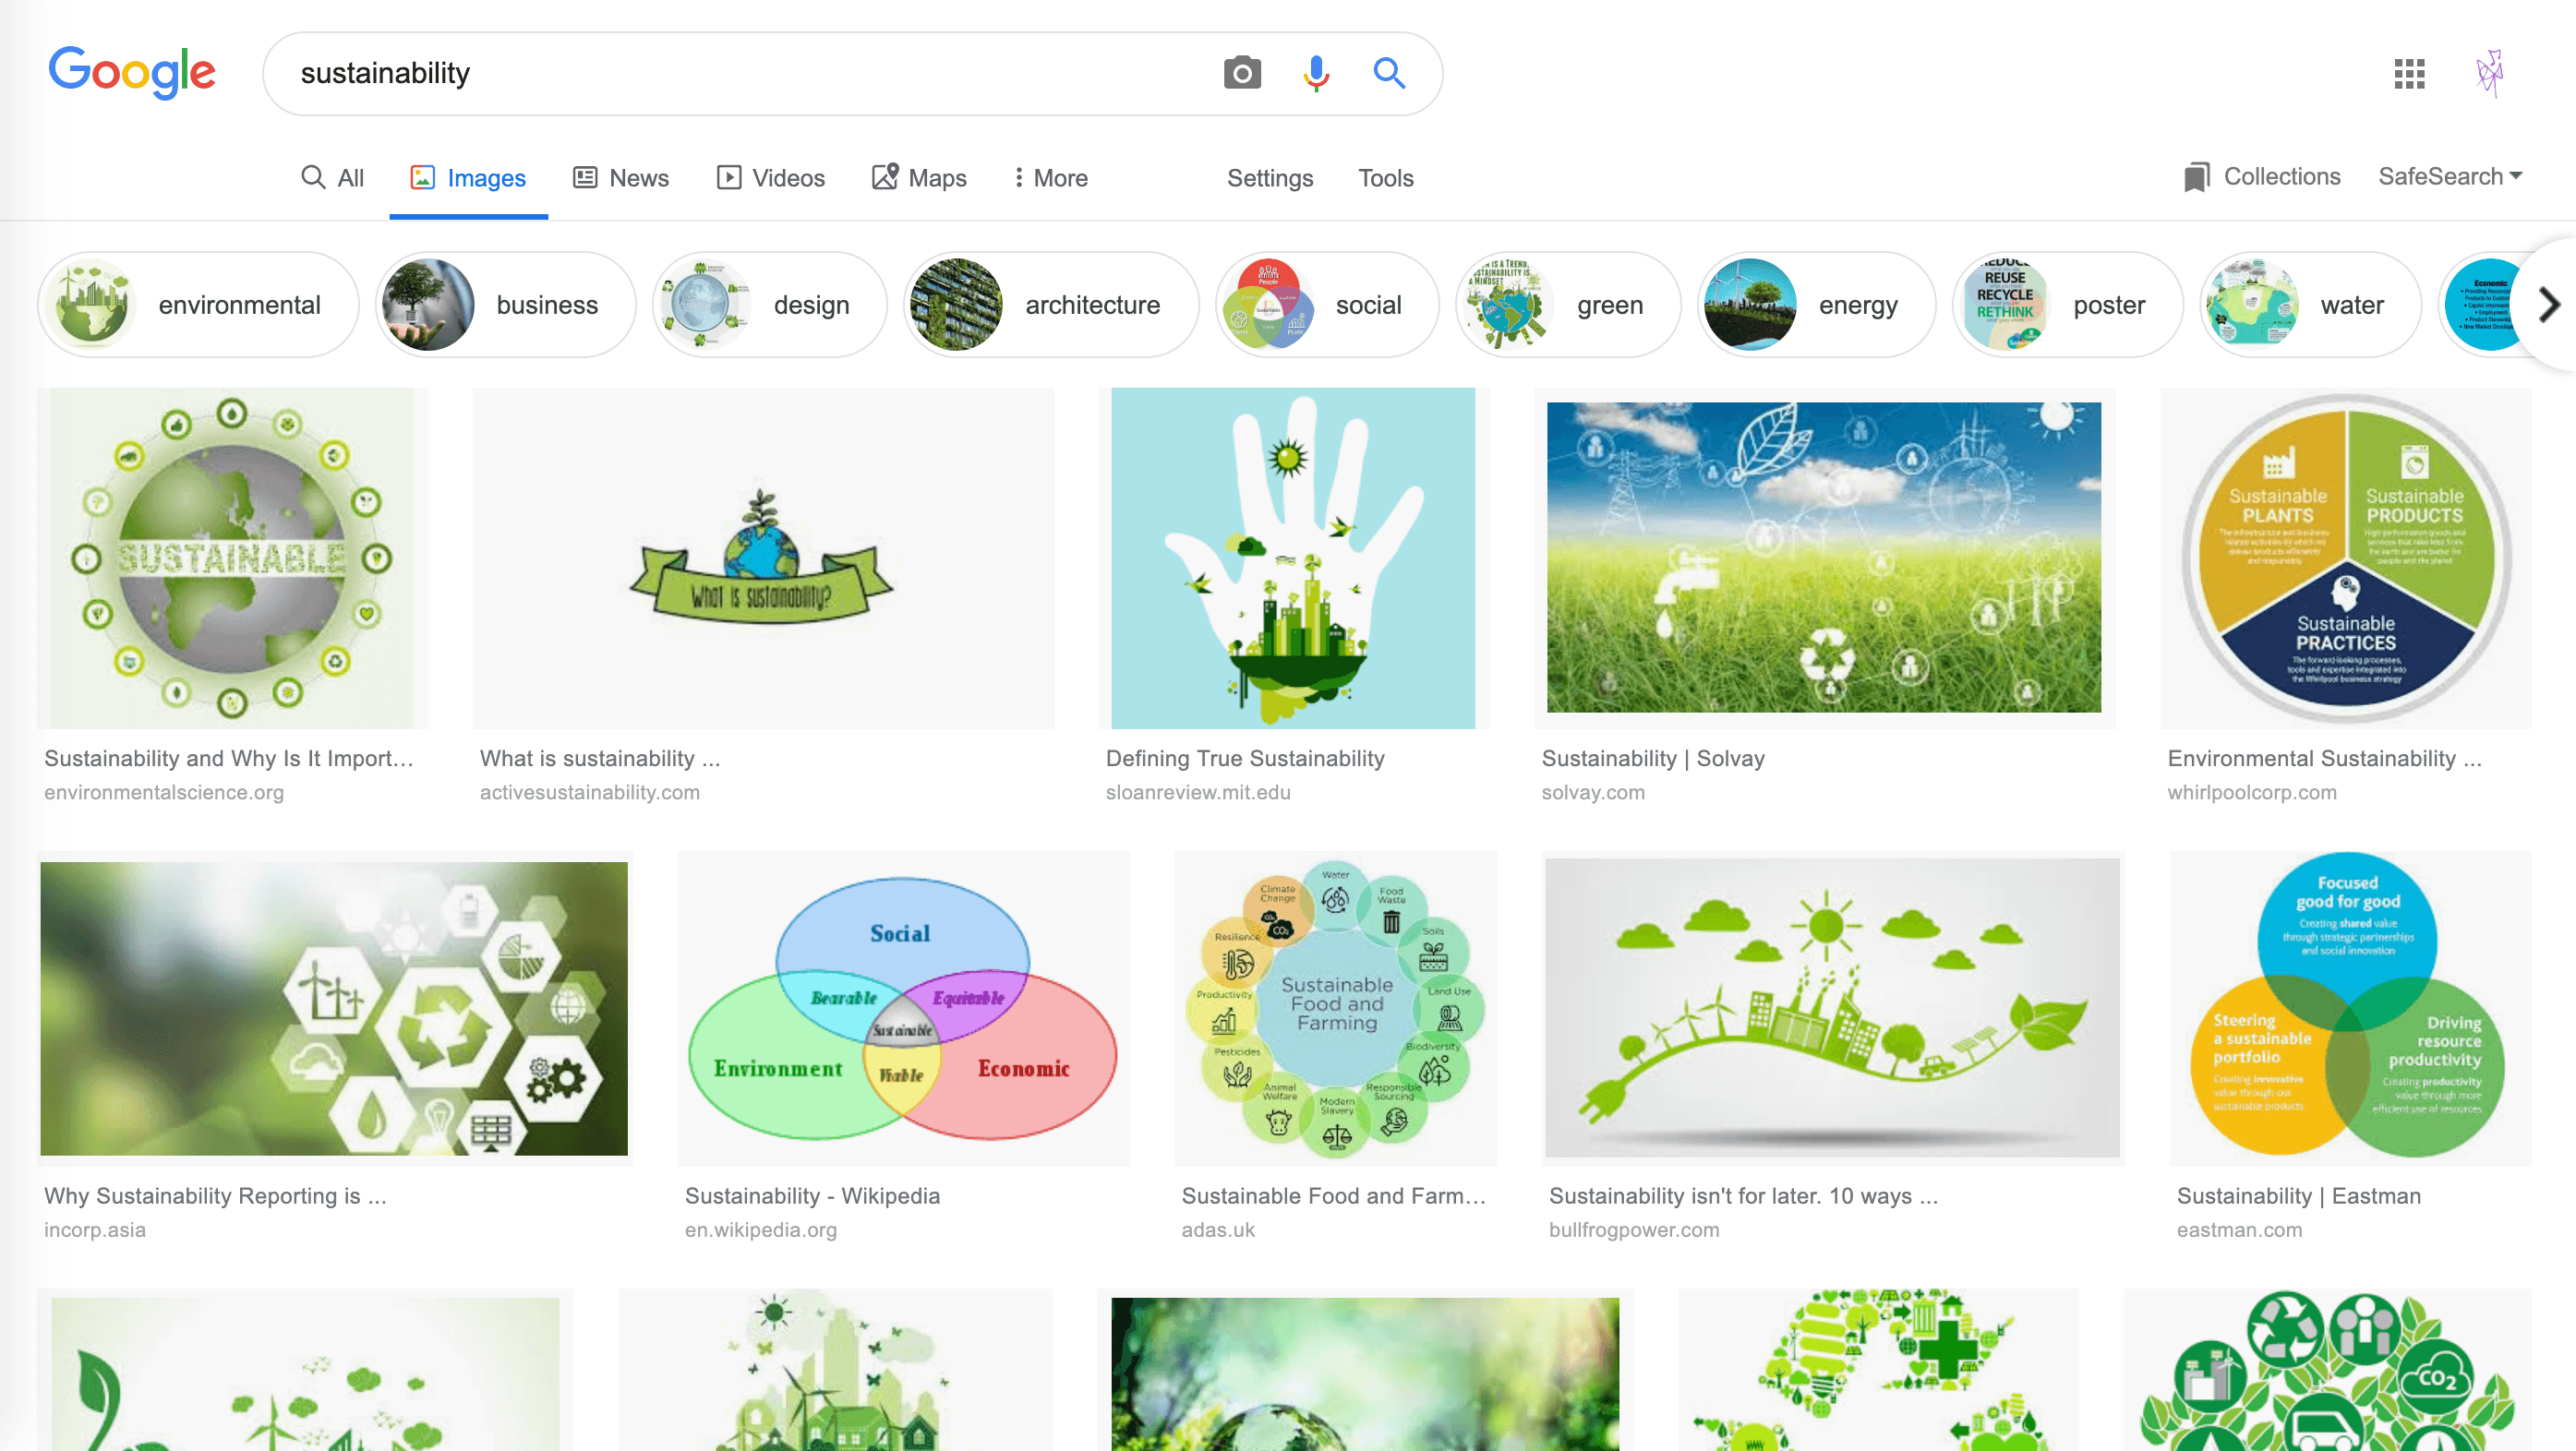This screenshot has height=1451, width=2576.
Task: Filter by the business chip
Action: point(505,305)
